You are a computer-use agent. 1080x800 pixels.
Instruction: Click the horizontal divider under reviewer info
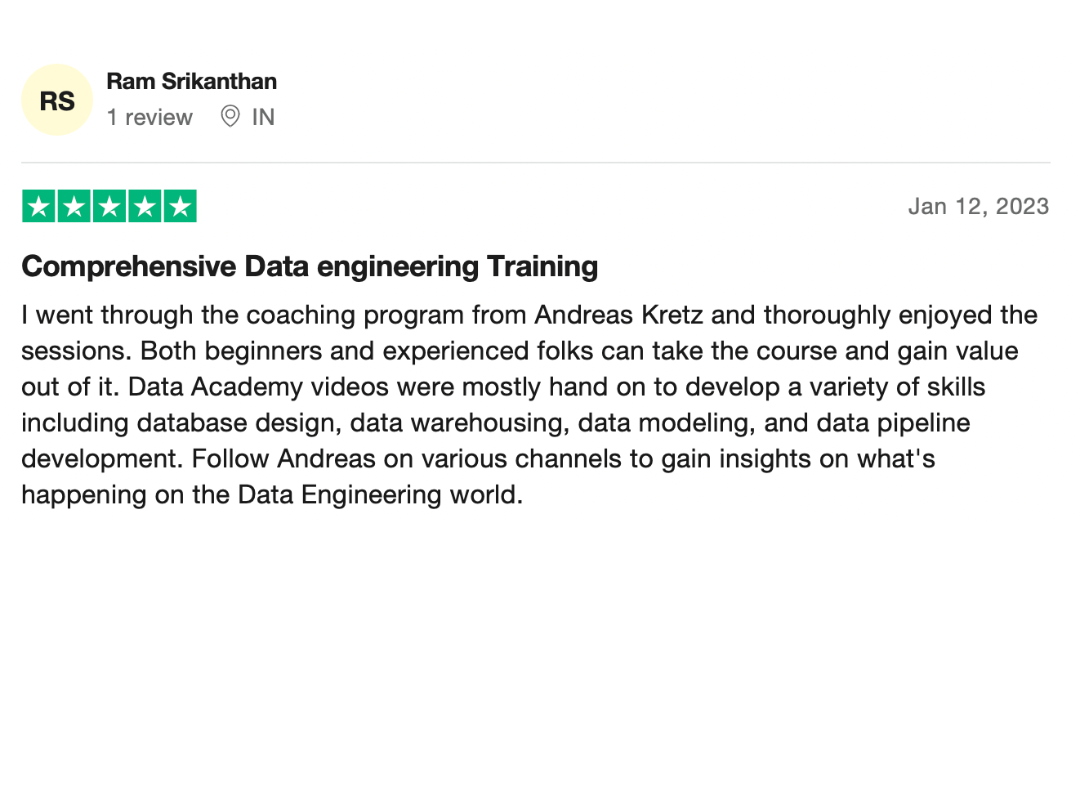coord(536,163)
